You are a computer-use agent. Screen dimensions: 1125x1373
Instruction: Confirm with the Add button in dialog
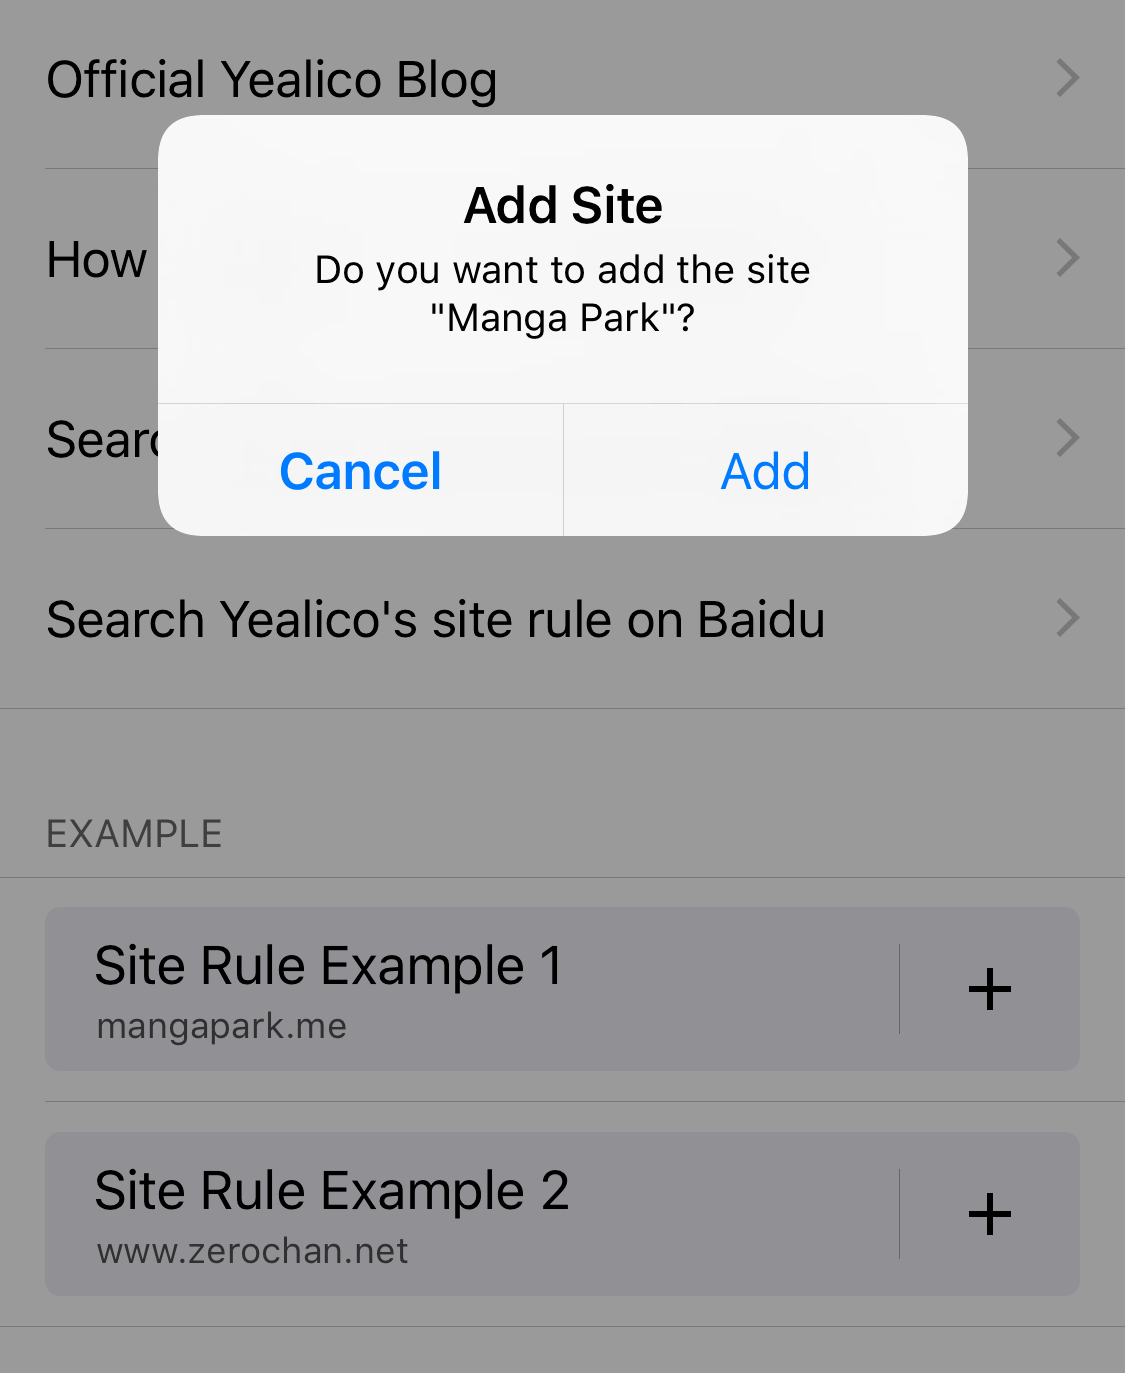tap(765, 471)
